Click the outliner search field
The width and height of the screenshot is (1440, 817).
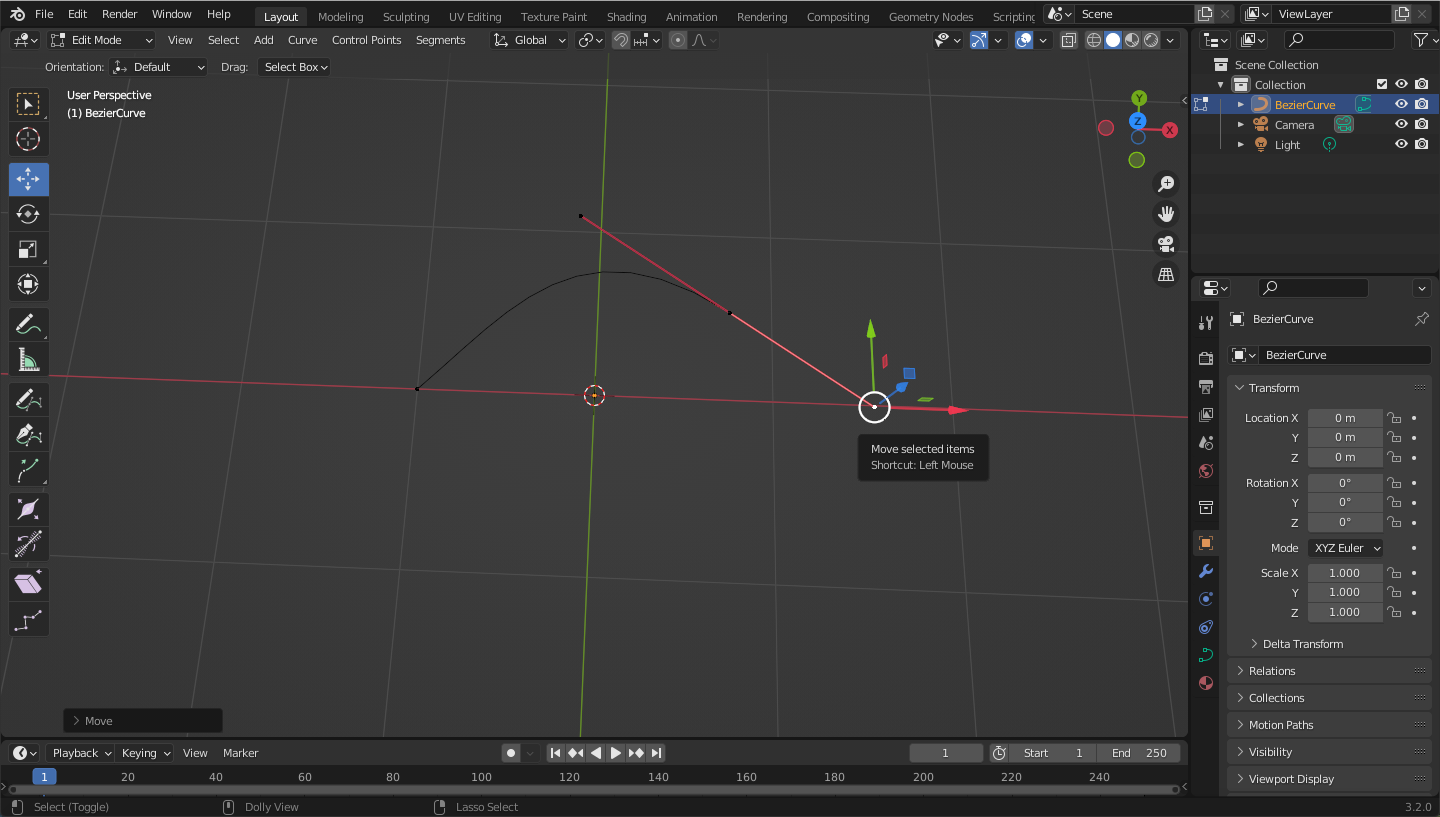[1339, 40]
